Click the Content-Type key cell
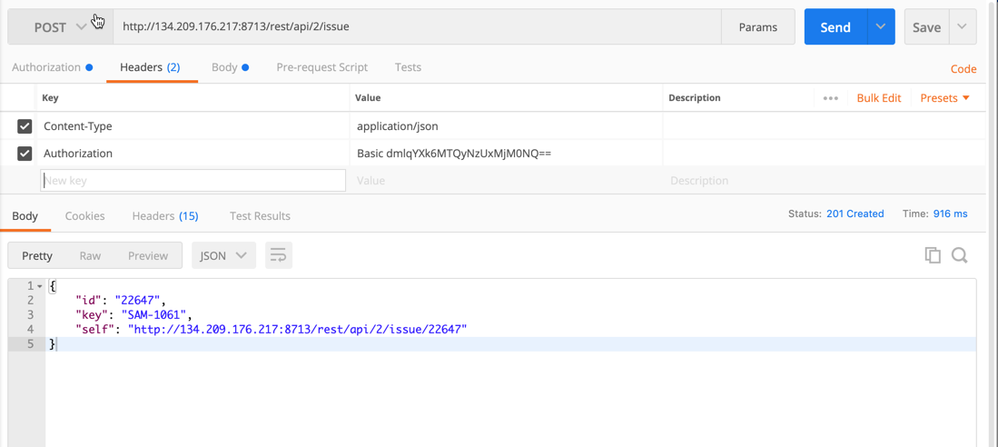Image resolution: width=998 pixels, height=447 pixels. pos(193,126)
